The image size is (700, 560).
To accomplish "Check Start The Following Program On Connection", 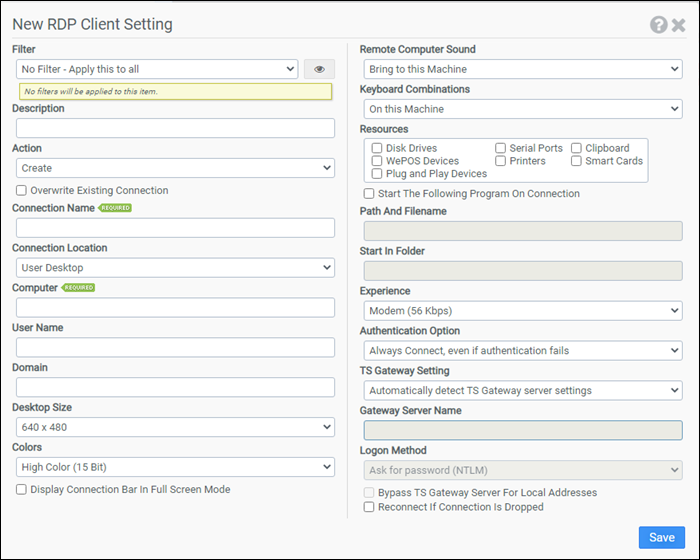I will 369,194.
